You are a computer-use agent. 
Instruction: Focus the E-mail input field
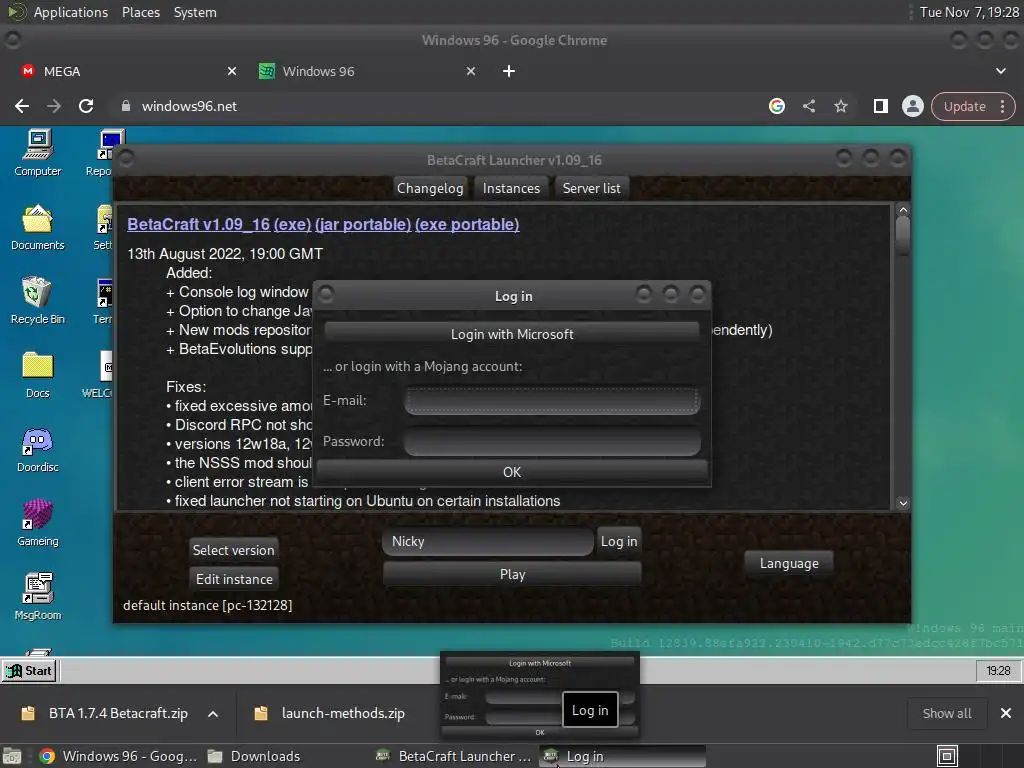click(x=552, y=400)
